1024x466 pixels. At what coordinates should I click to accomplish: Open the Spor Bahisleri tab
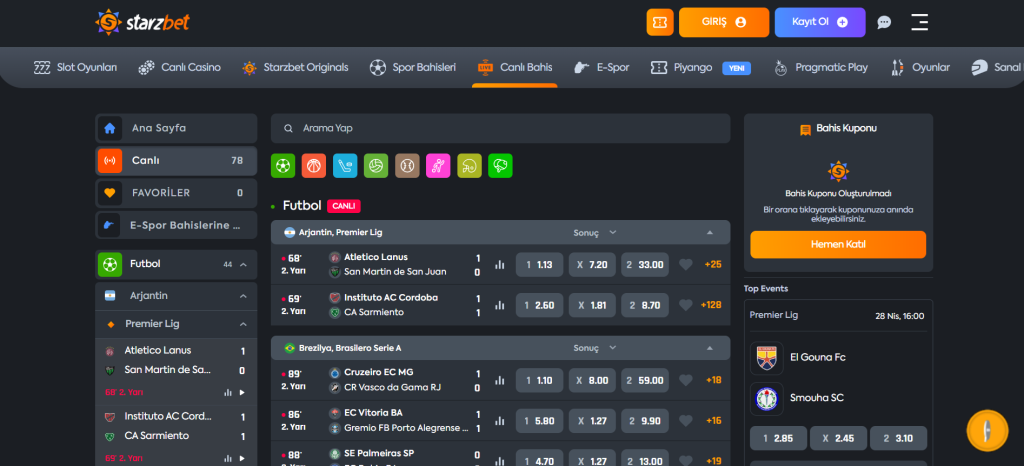[x=413, y=67]
